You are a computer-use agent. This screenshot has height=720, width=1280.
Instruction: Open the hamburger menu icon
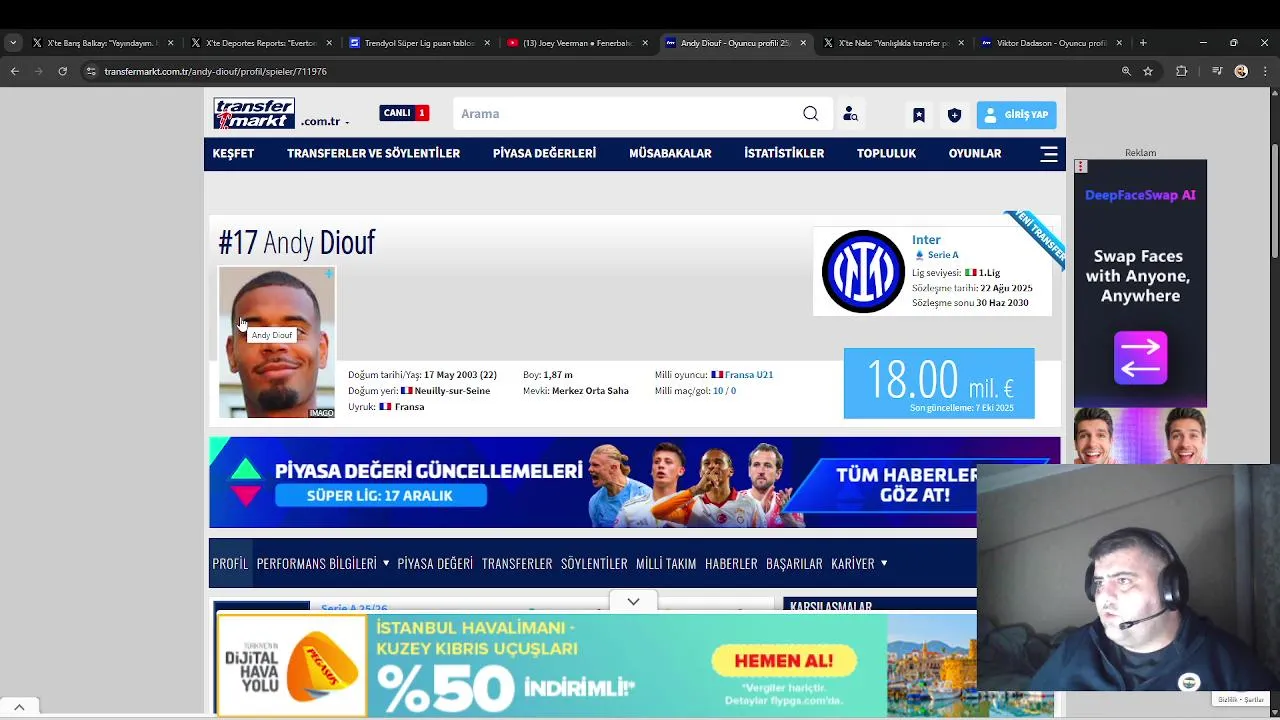tap(1049, 154)
